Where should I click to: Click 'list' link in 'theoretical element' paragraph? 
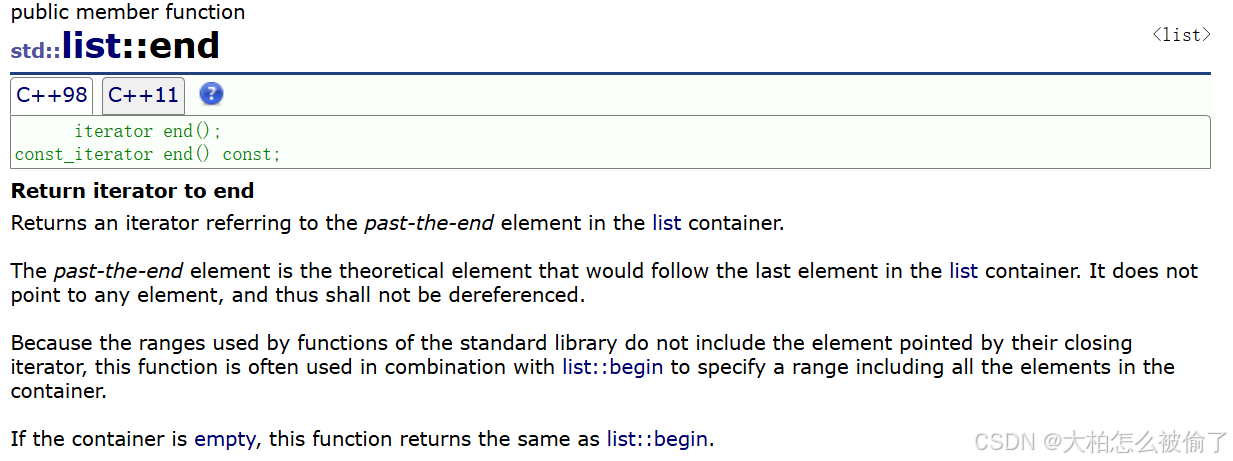(x=963, y=271)
